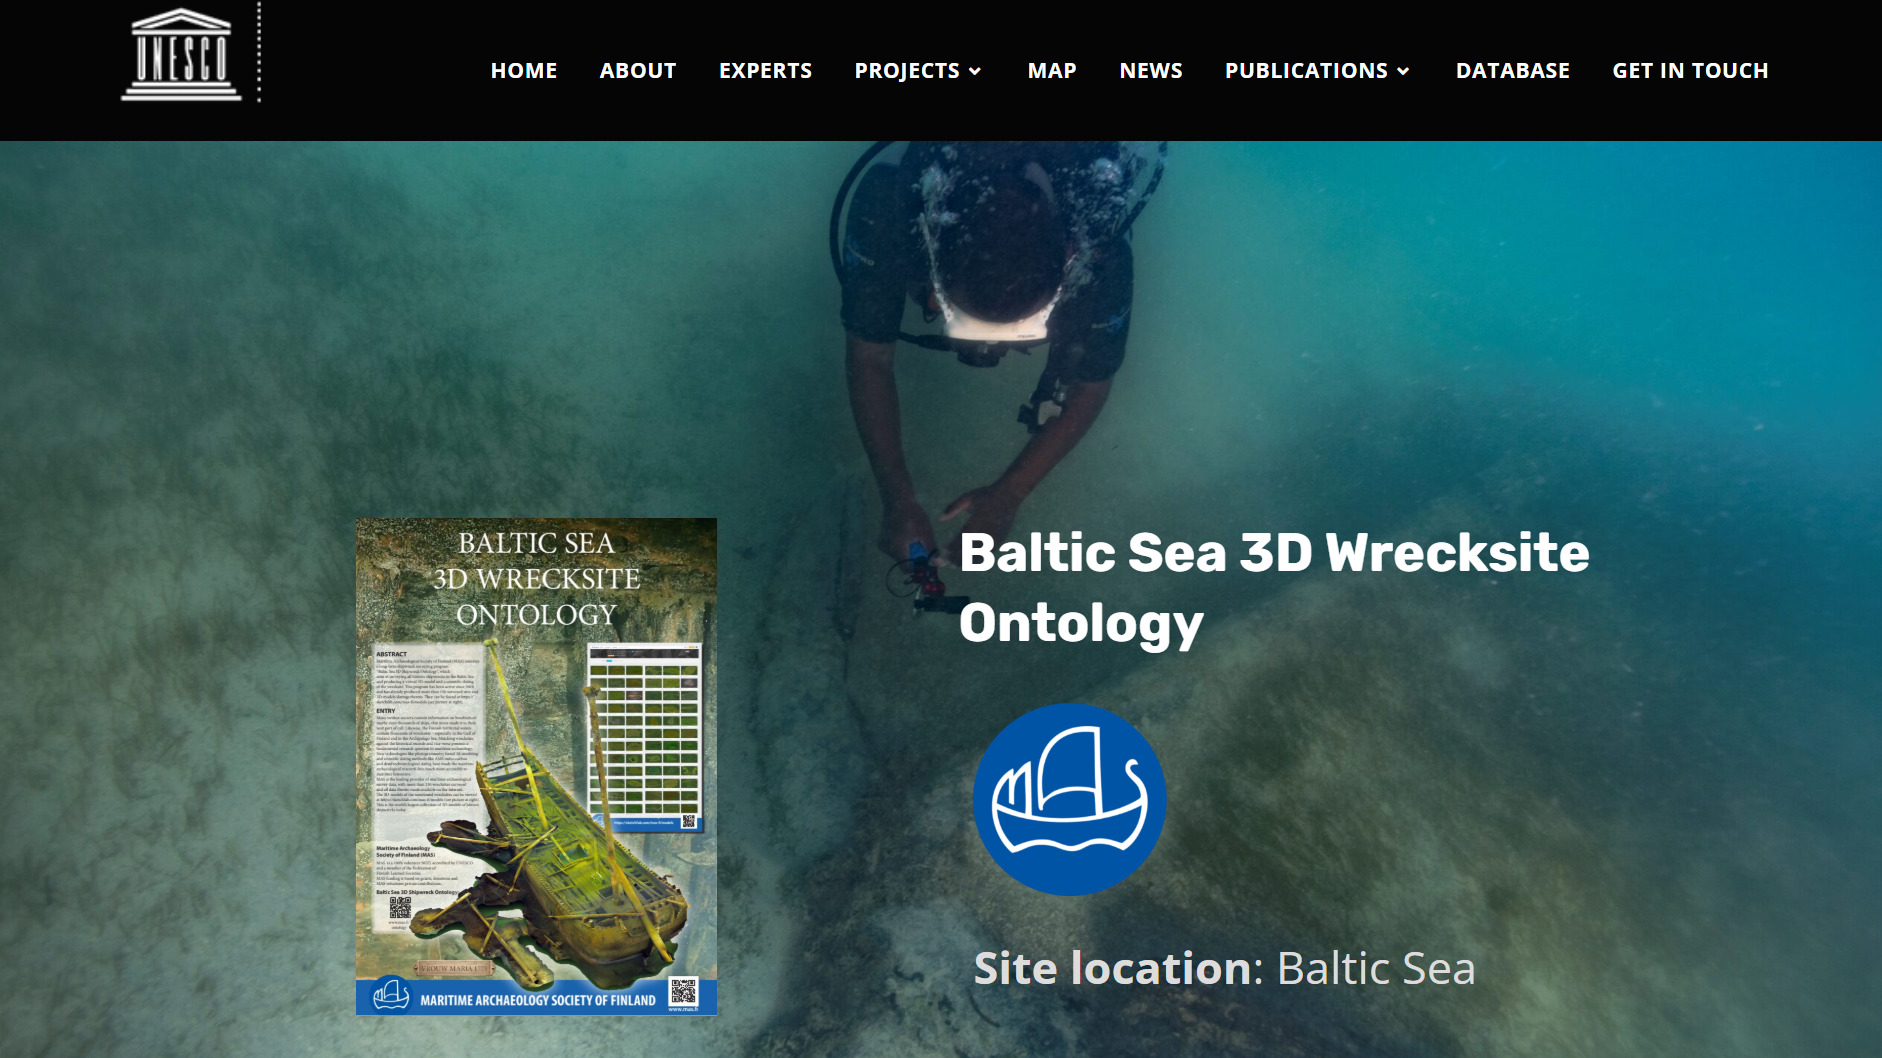The image size is (1882, 1058).
Task: Open the News page
Action: tap(1151, 70)
